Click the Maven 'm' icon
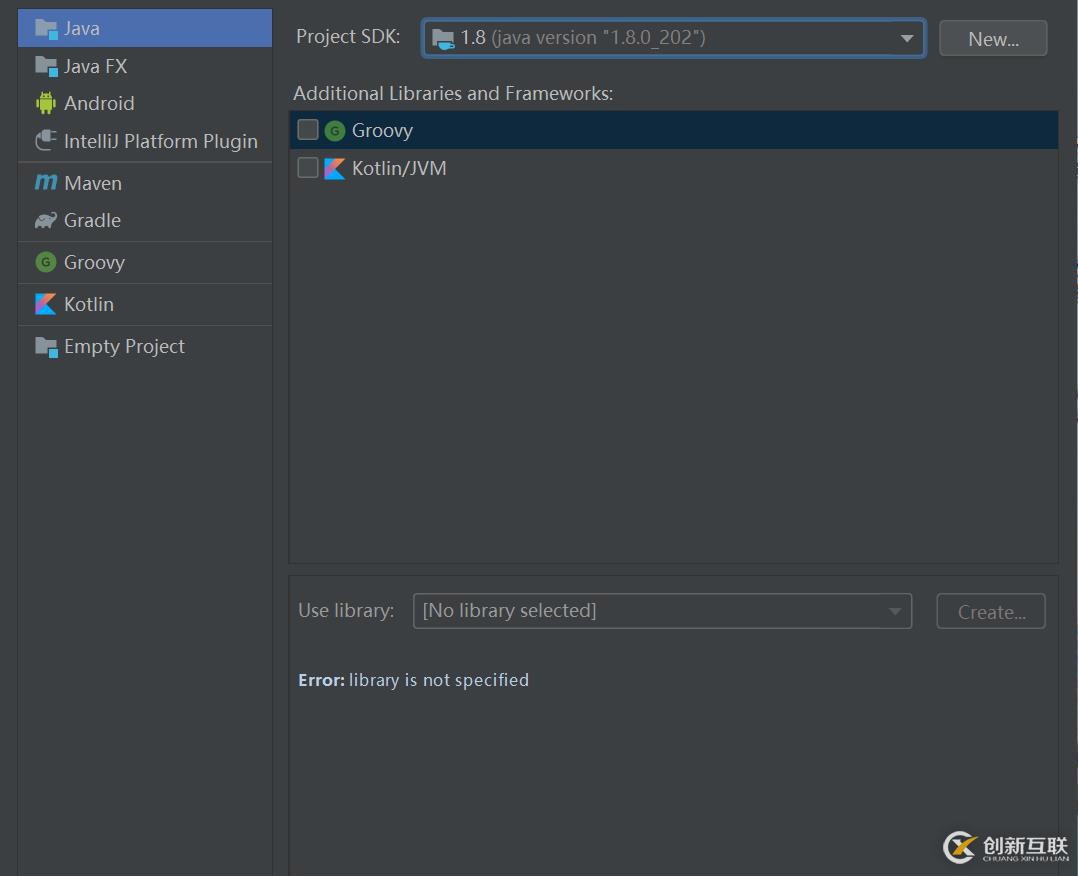 click(46, 182)
